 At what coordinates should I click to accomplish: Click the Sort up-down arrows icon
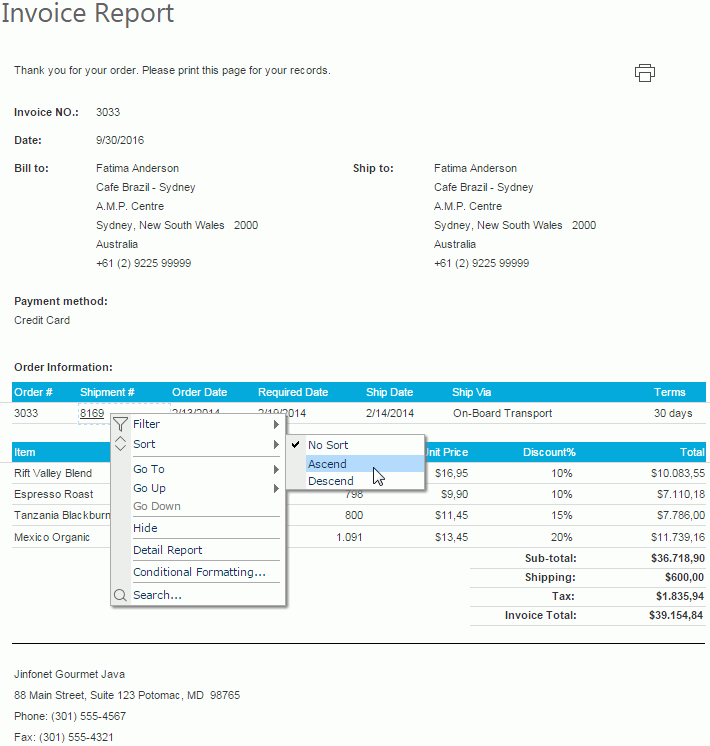[120, 444]
